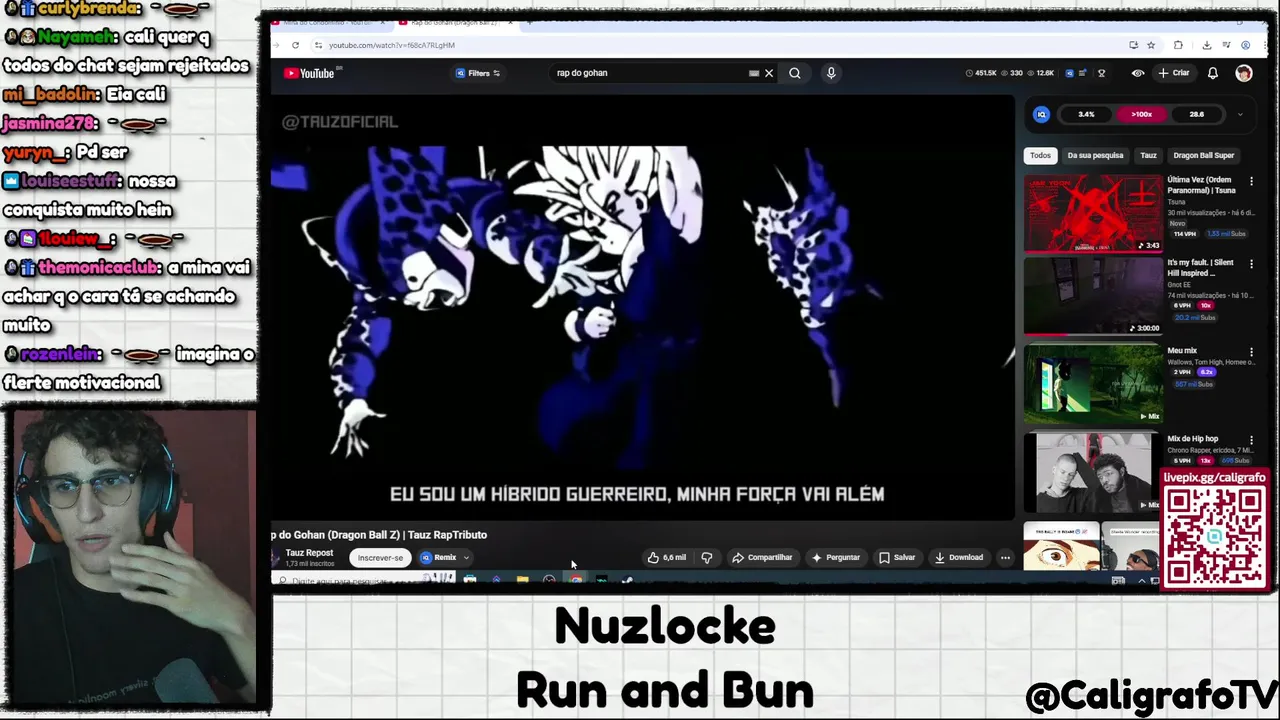The width and height of the screenshot is (1280, 720).
Task: Expand the Remix dropdown arrow
Action: [466, 558]
